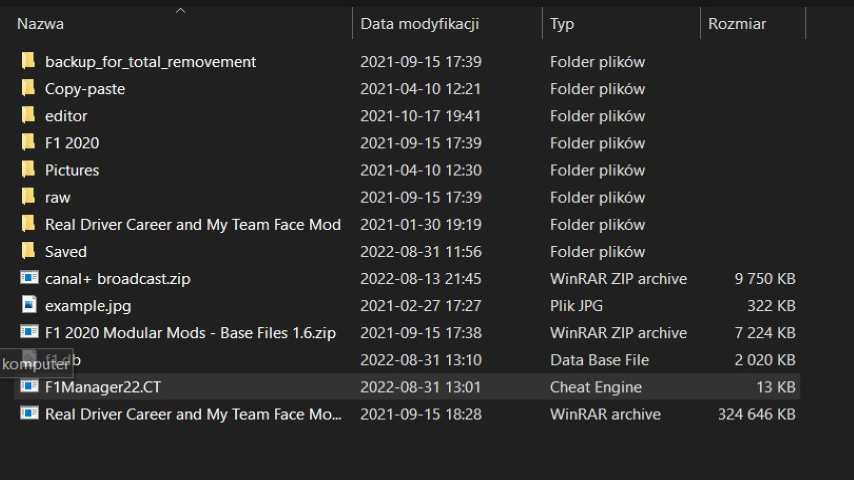Sort files by Rozmiar column

tap(736, 23)
